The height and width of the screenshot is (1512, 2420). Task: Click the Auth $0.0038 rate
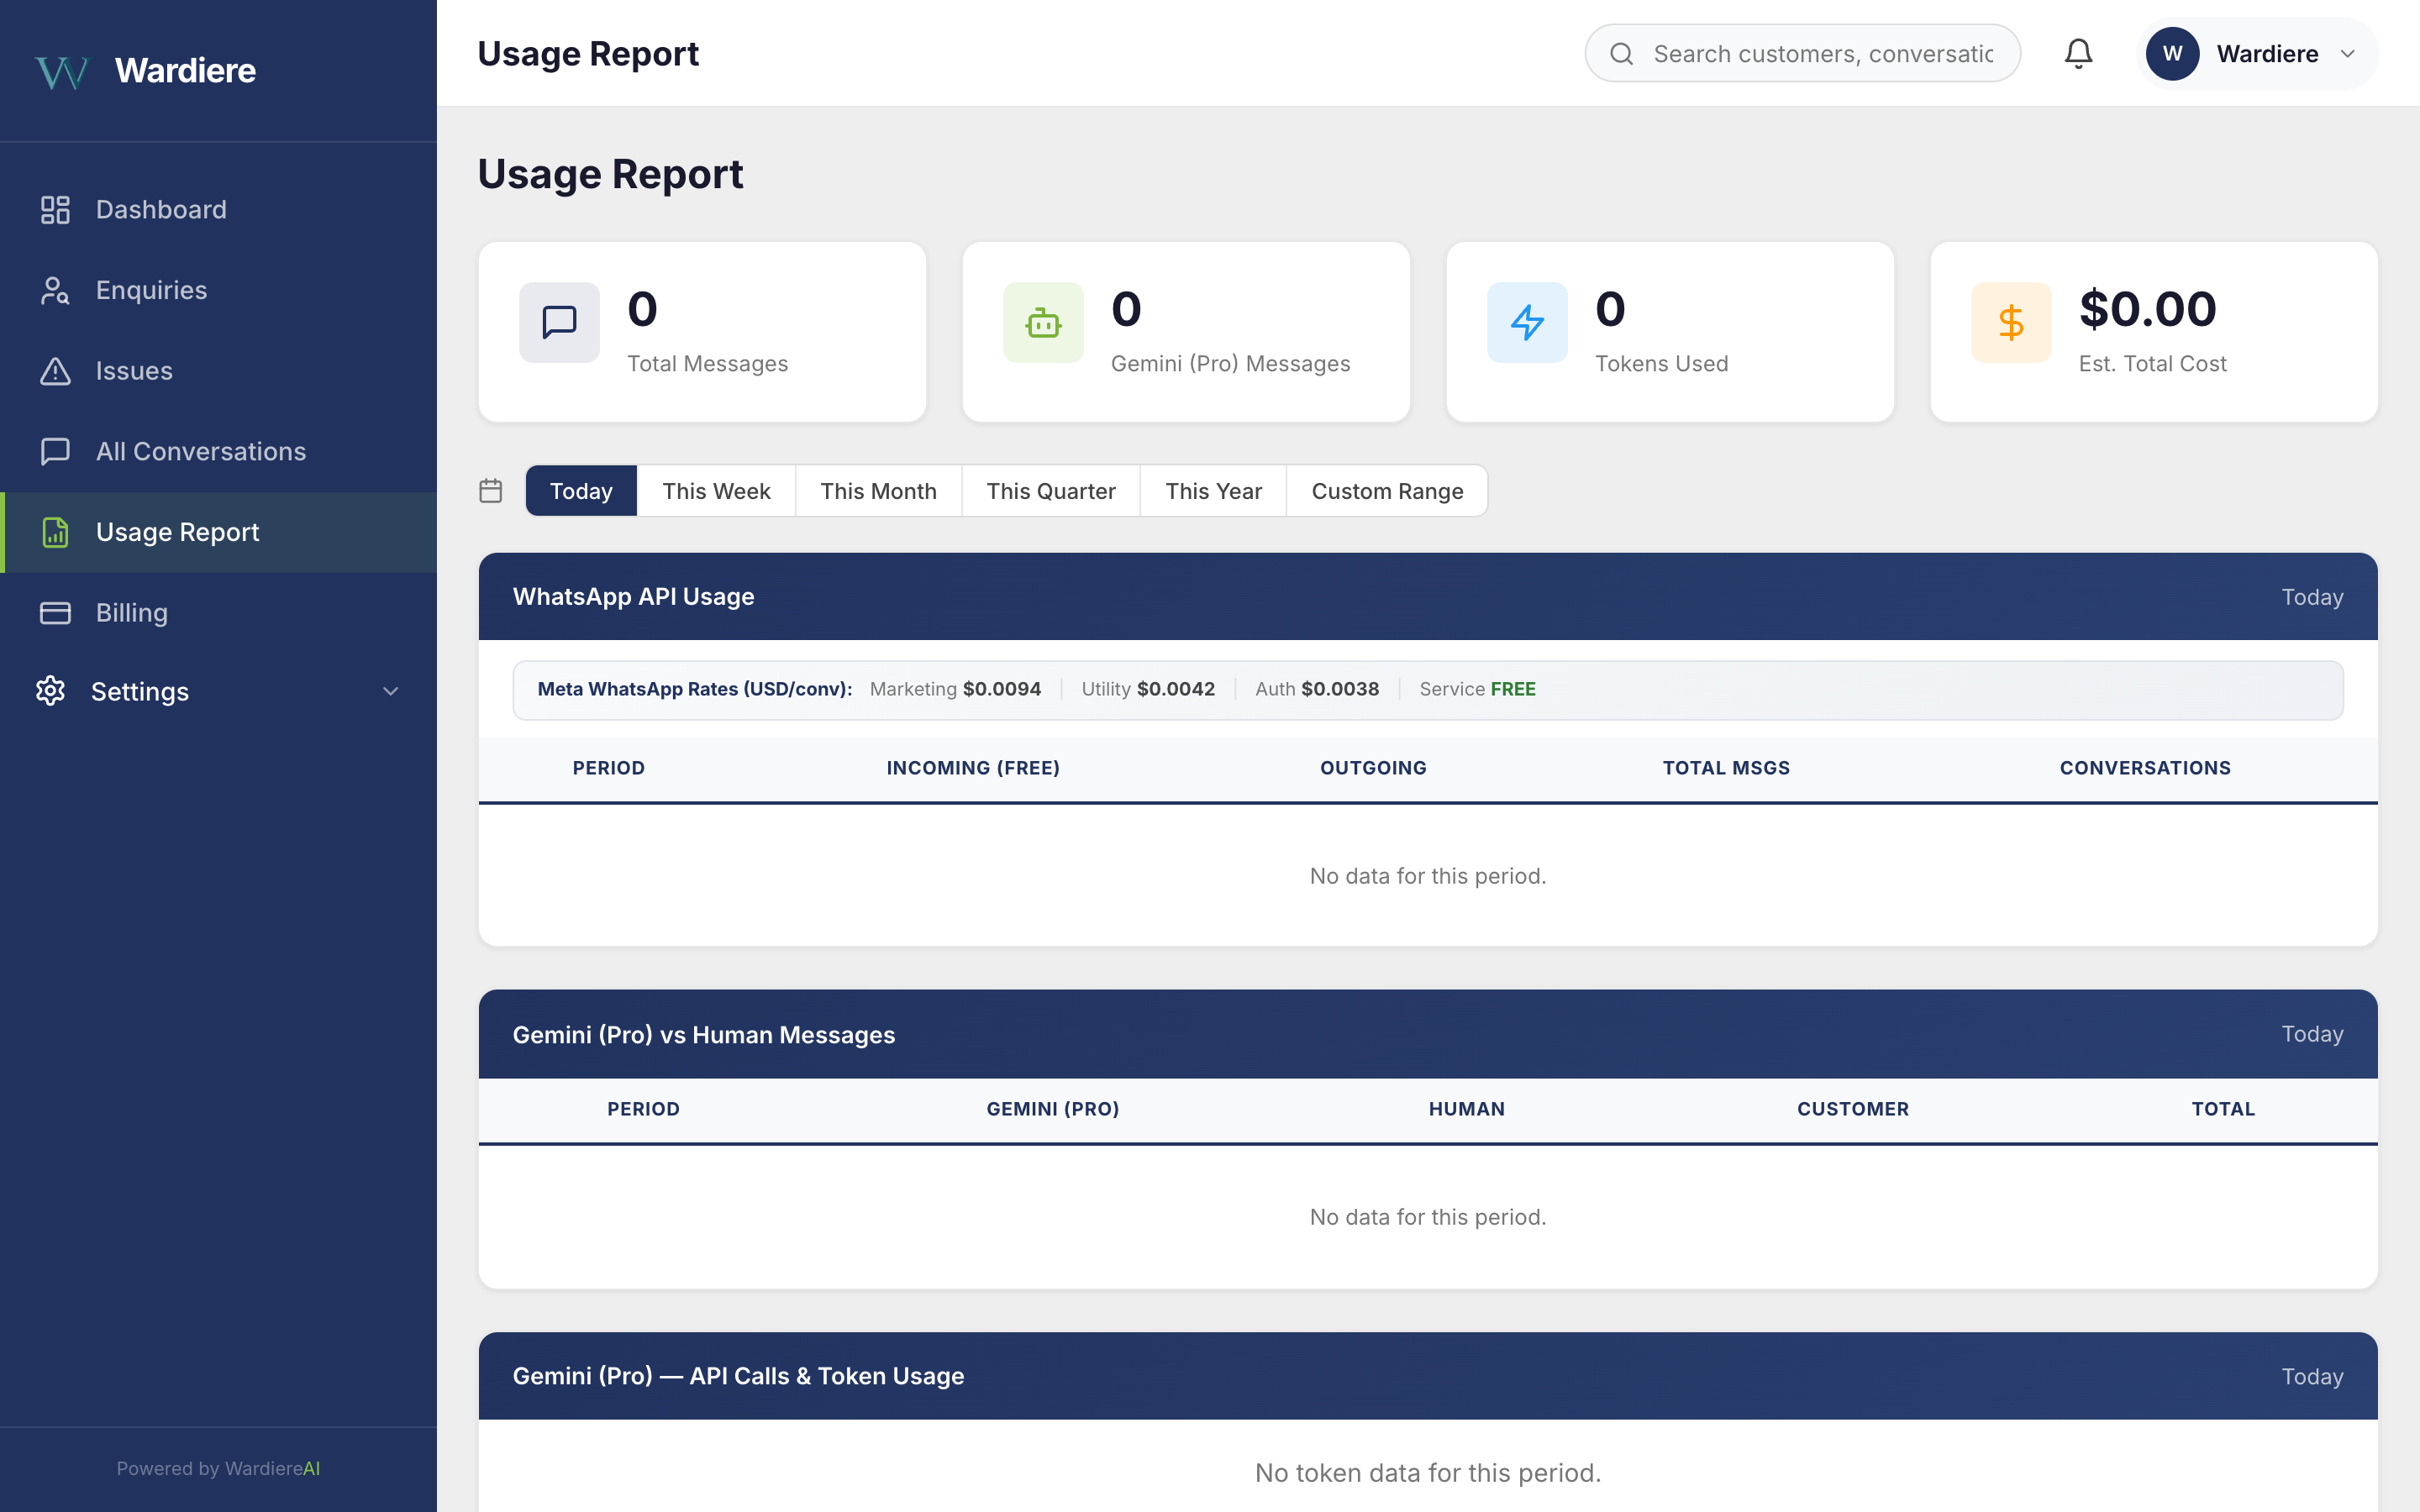1317,689
